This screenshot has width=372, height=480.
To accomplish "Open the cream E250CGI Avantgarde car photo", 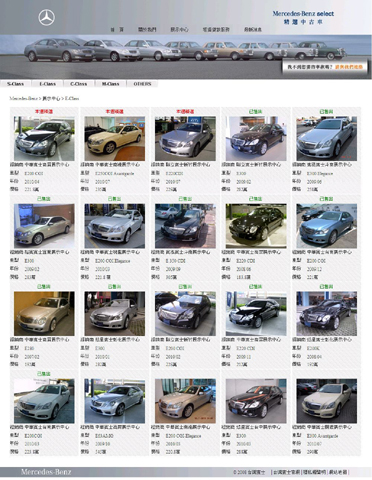I will pos(115,138).
